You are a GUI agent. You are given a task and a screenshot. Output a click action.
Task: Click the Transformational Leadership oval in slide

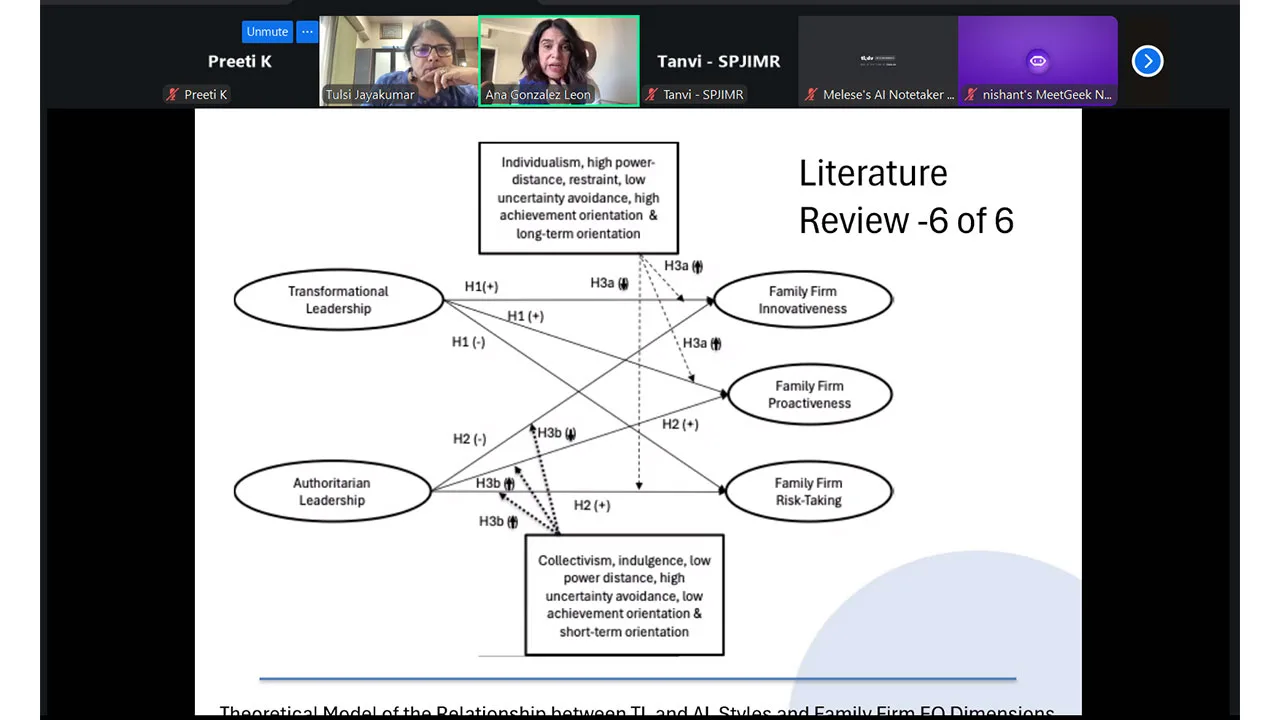pos(338,300)
